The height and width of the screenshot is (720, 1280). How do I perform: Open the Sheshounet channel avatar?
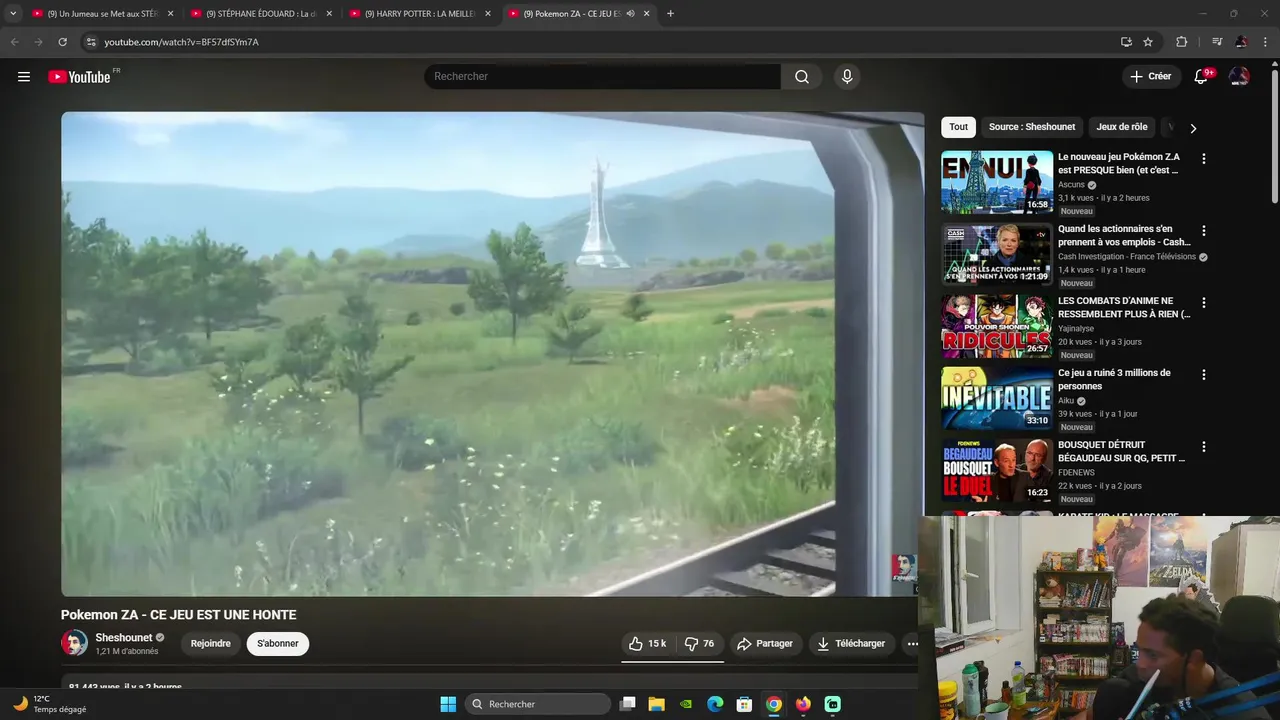click(x=74, y=643)
